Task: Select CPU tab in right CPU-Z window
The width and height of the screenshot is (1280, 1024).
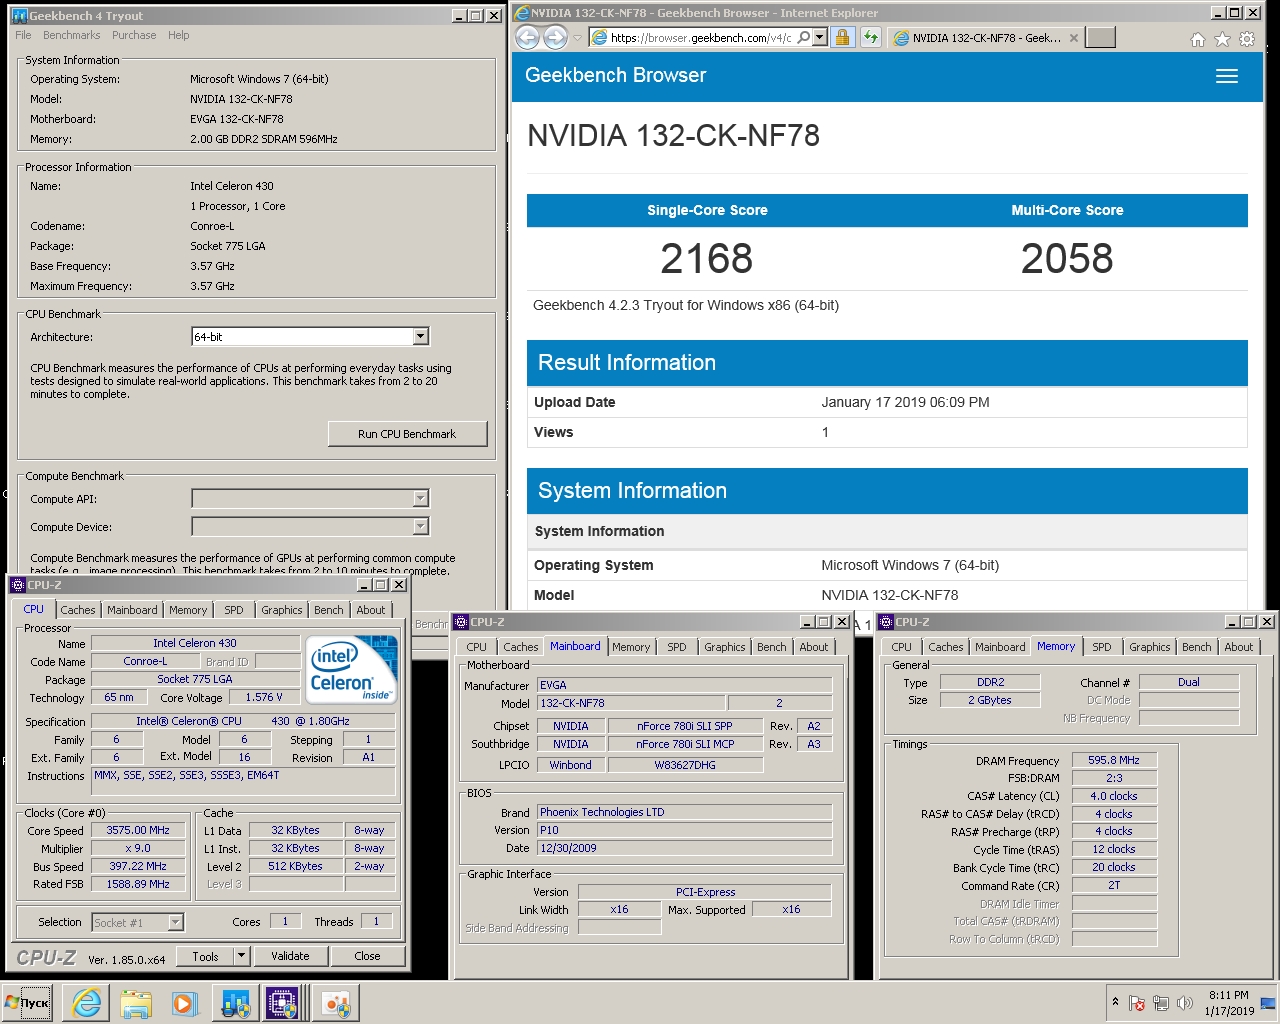Action: [901, 647]
